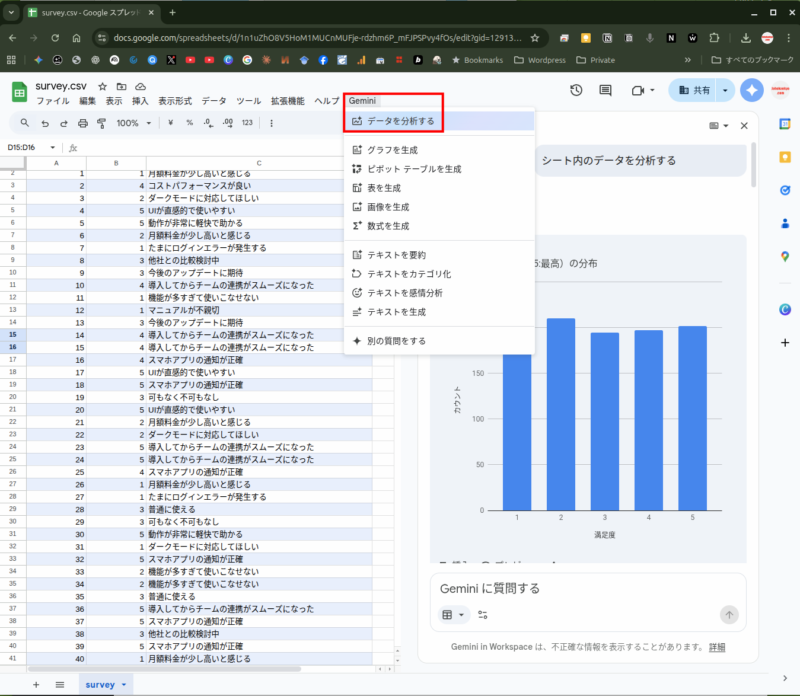Open the 詳細 link under Gemini input
The height and width of the screenshot is (696, 800).
[x=717, y=647]
